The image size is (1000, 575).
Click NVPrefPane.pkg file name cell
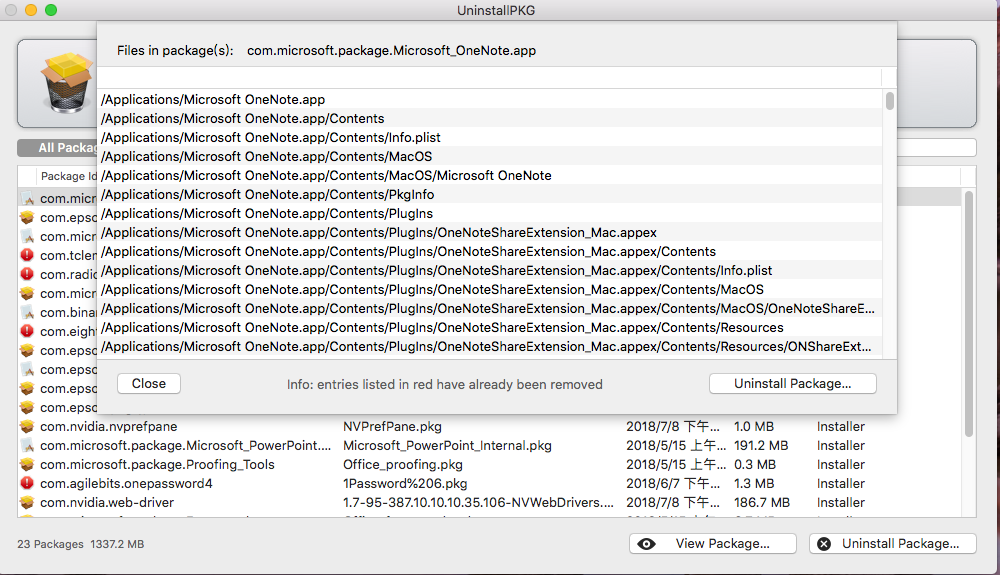point(392,426)
